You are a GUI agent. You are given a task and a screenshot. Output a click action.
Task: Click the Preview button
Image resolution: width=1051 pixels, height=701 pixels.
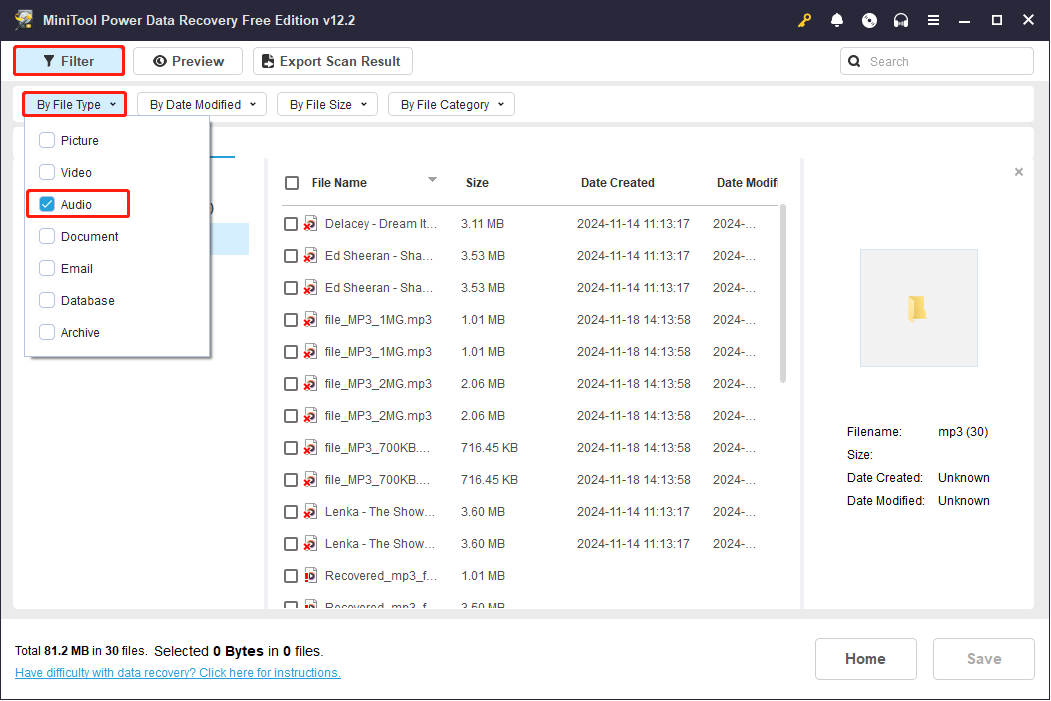coord(188,61)
